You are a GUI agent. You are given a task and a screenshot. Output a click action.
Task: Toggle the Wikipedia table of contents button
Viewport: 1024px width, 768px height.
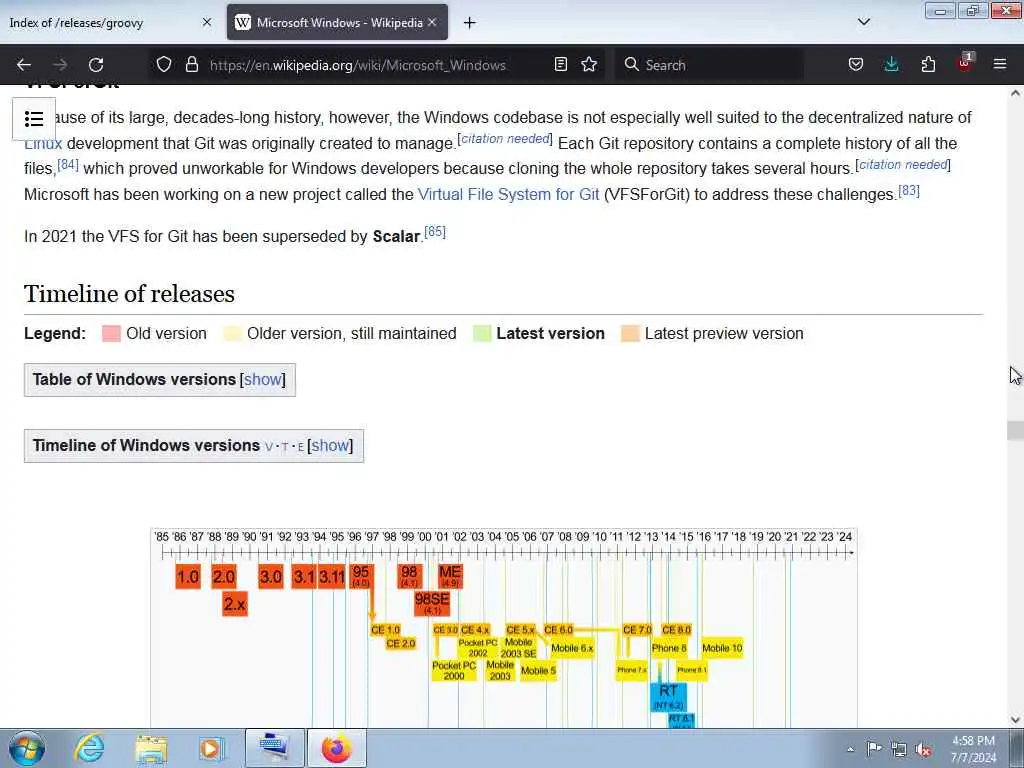click(34, 119)
